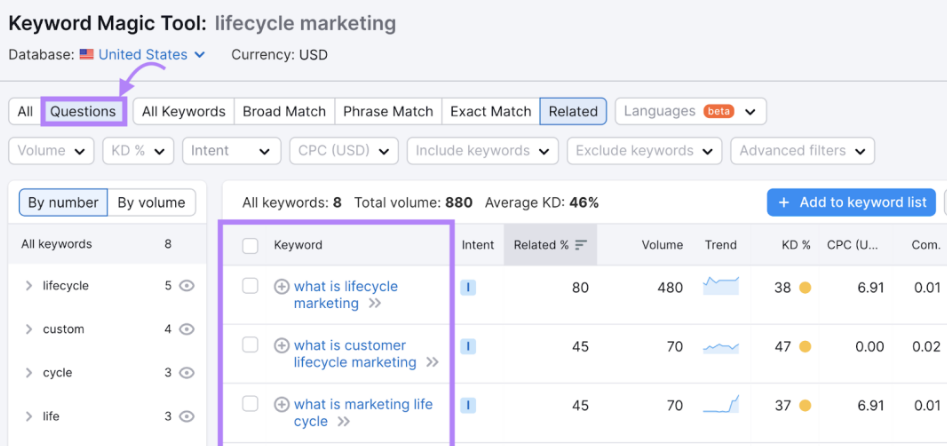Click Add to keyword list button
947x446 pixels.
pos(852,202)
